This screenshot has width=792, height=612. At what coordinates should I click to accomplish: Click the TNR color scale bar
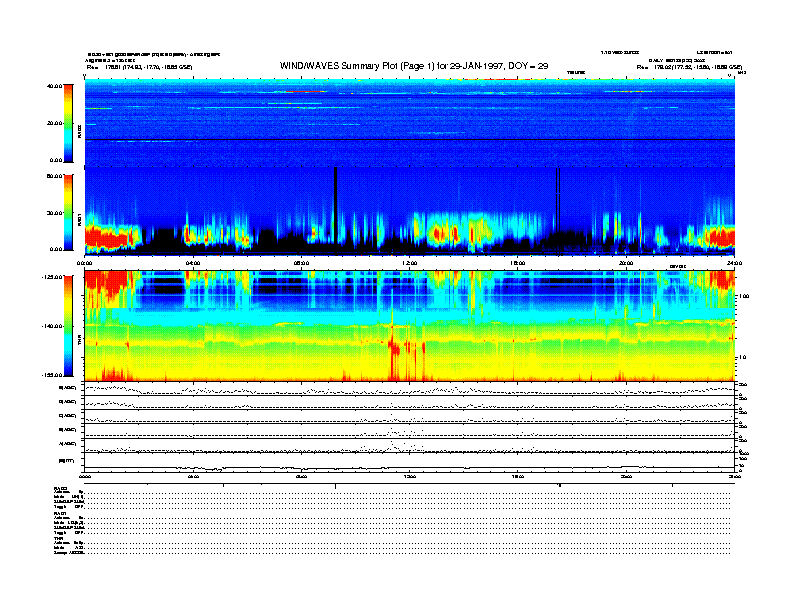click(68, 326)
